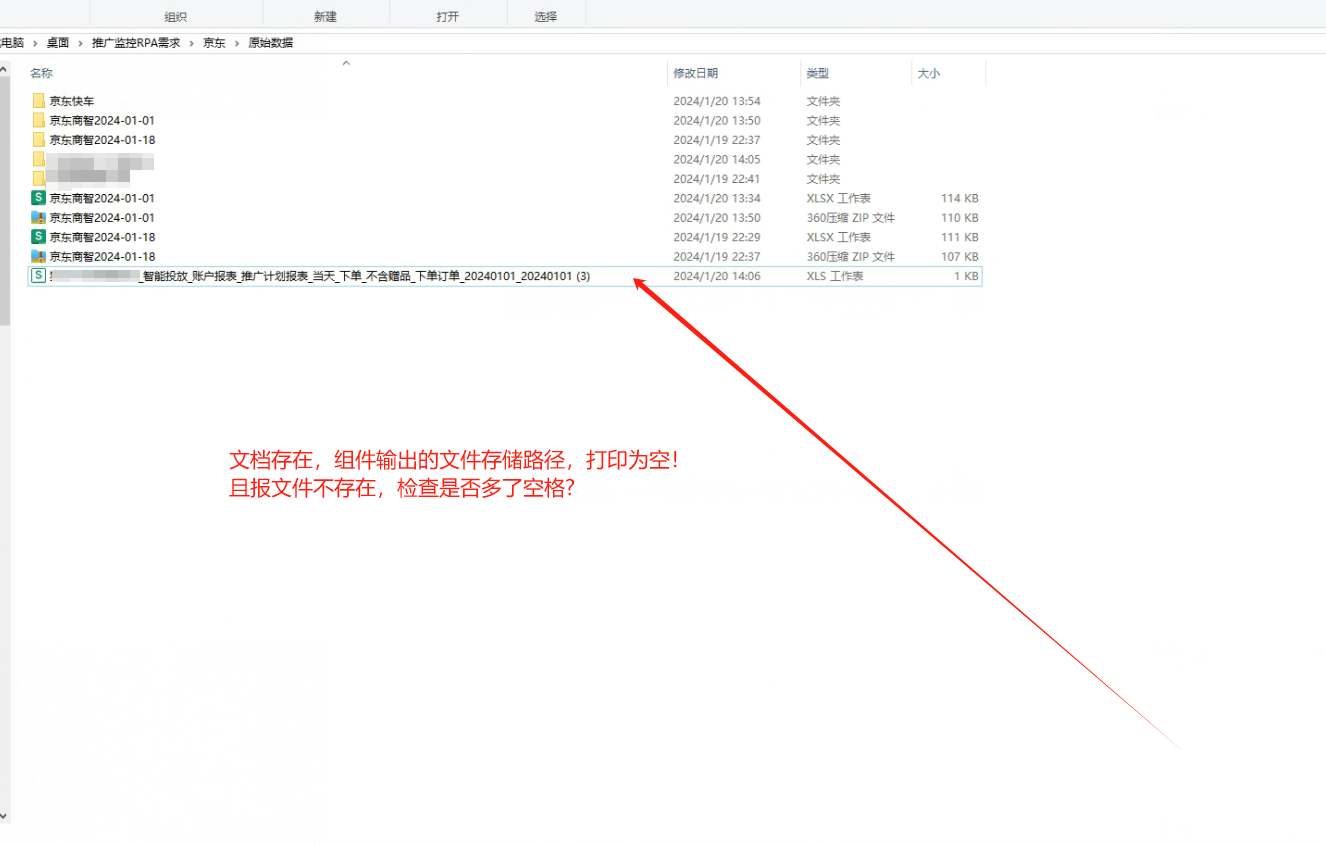This screenshot has height=844, width=1326.
Task: Click the navigation pane scrollbar down arrow
Action: 5,815
